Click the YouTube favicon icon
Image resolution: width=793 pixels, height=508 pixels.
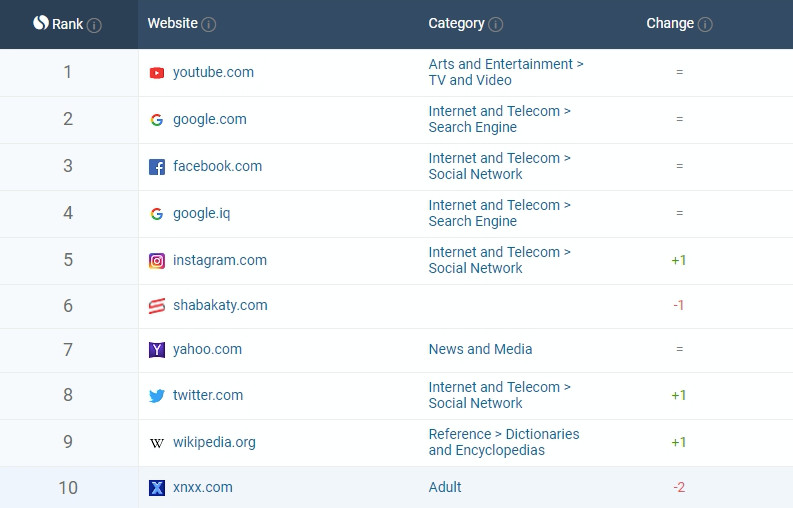156,73
